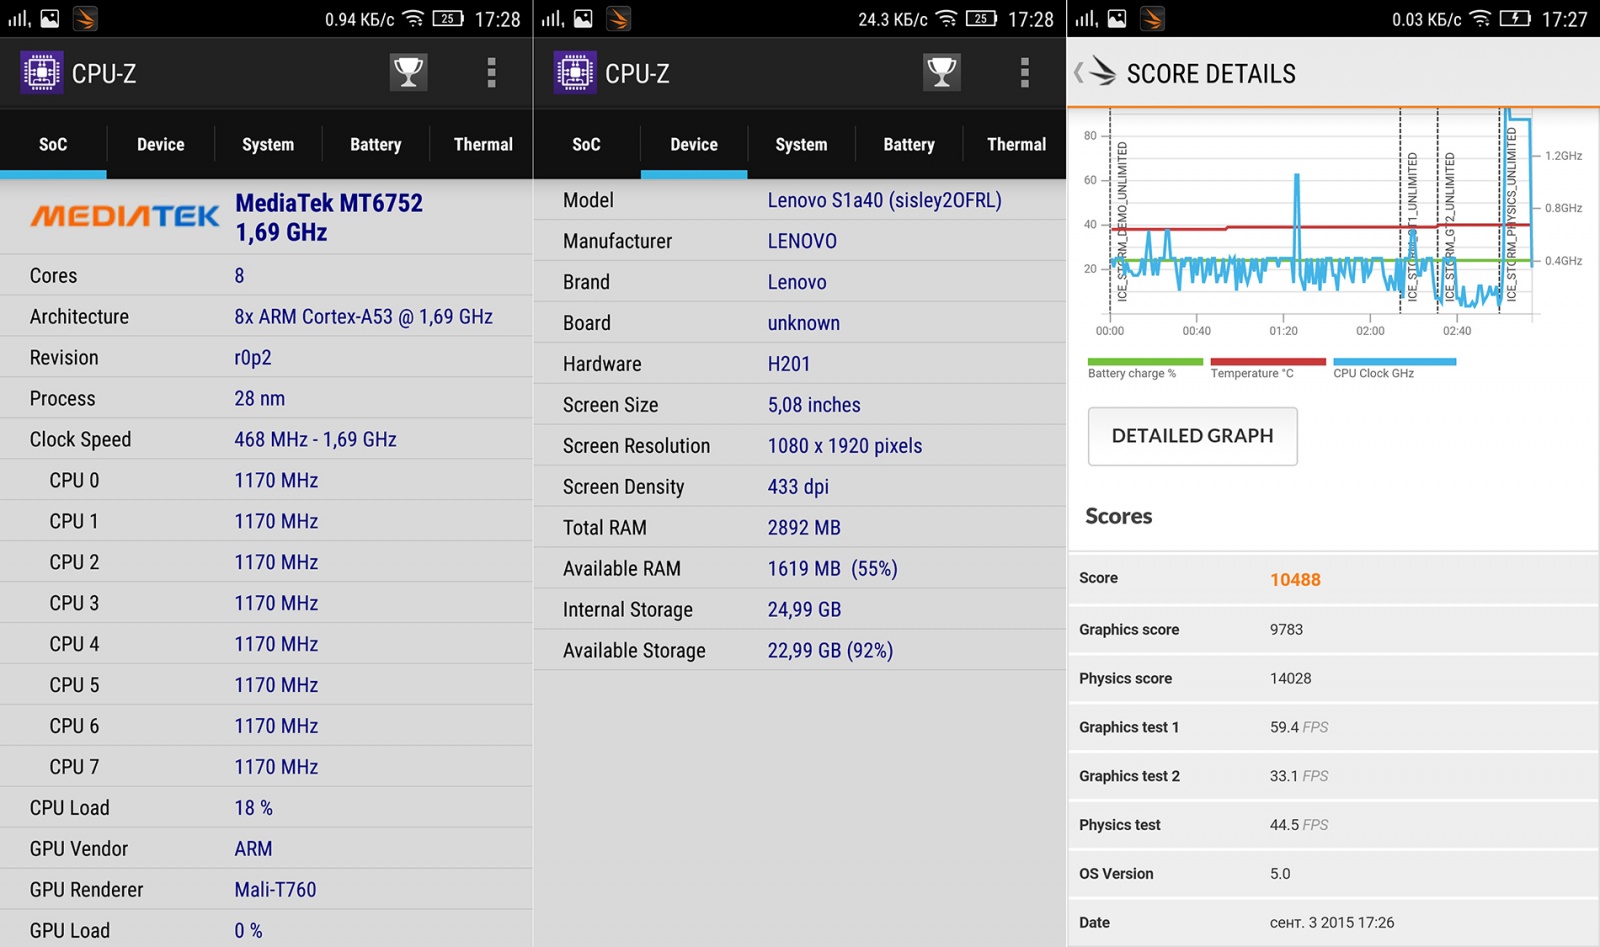Tap the red Temperature °C legend swatch
The image size is (1600, 947).
coord(1268,362)
